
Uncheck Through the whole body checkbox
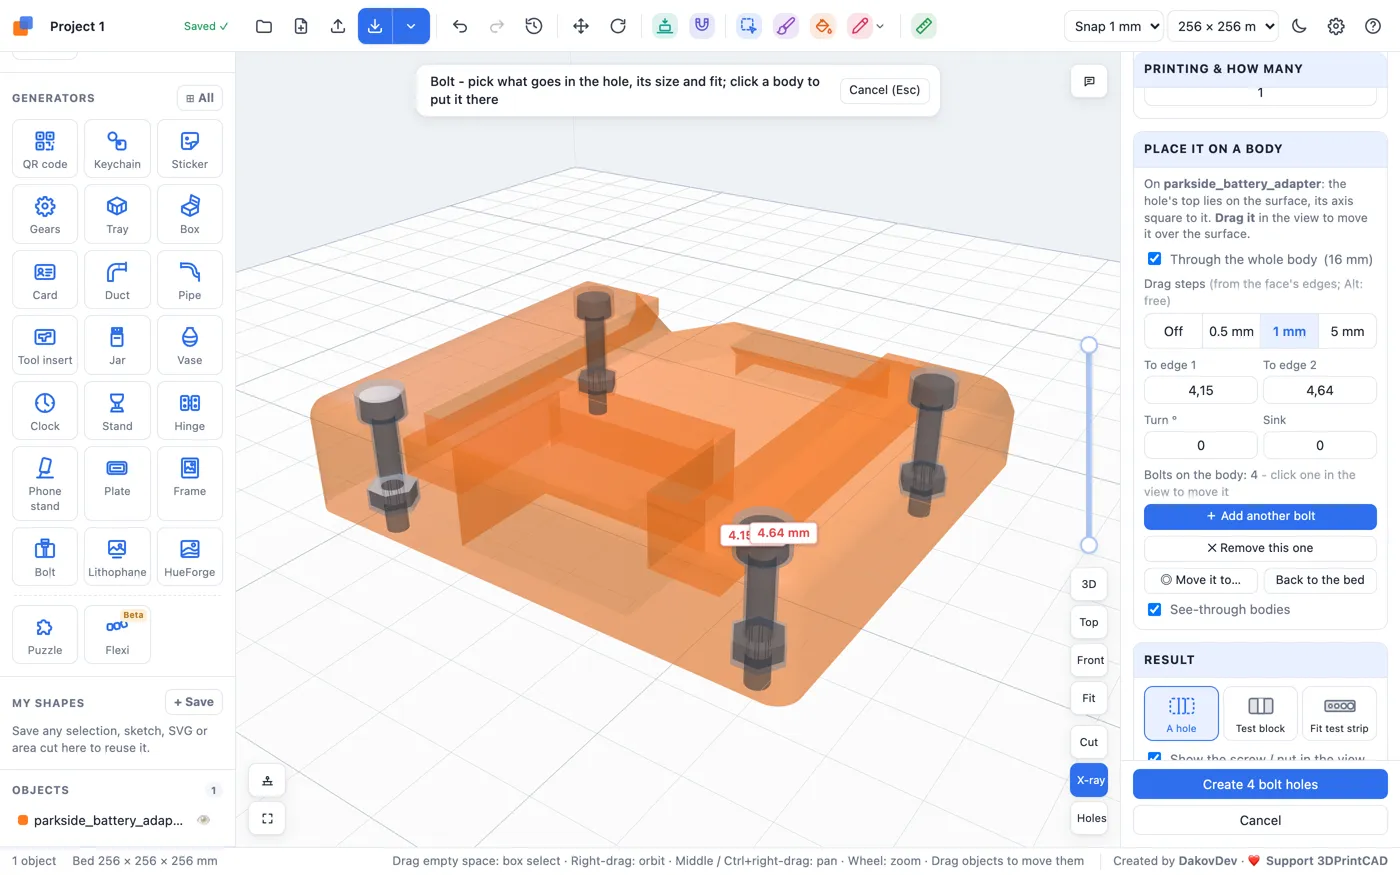(1155, 259)
